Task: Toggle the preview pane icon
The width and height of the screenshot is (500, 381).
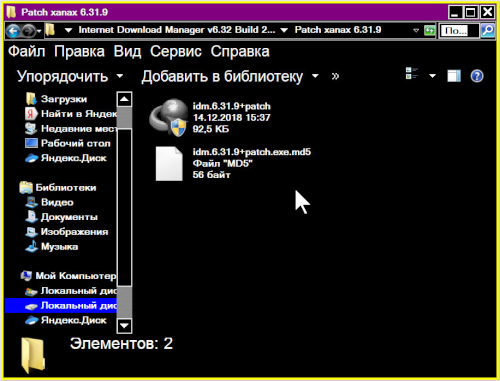Action: tap(454, 76)
